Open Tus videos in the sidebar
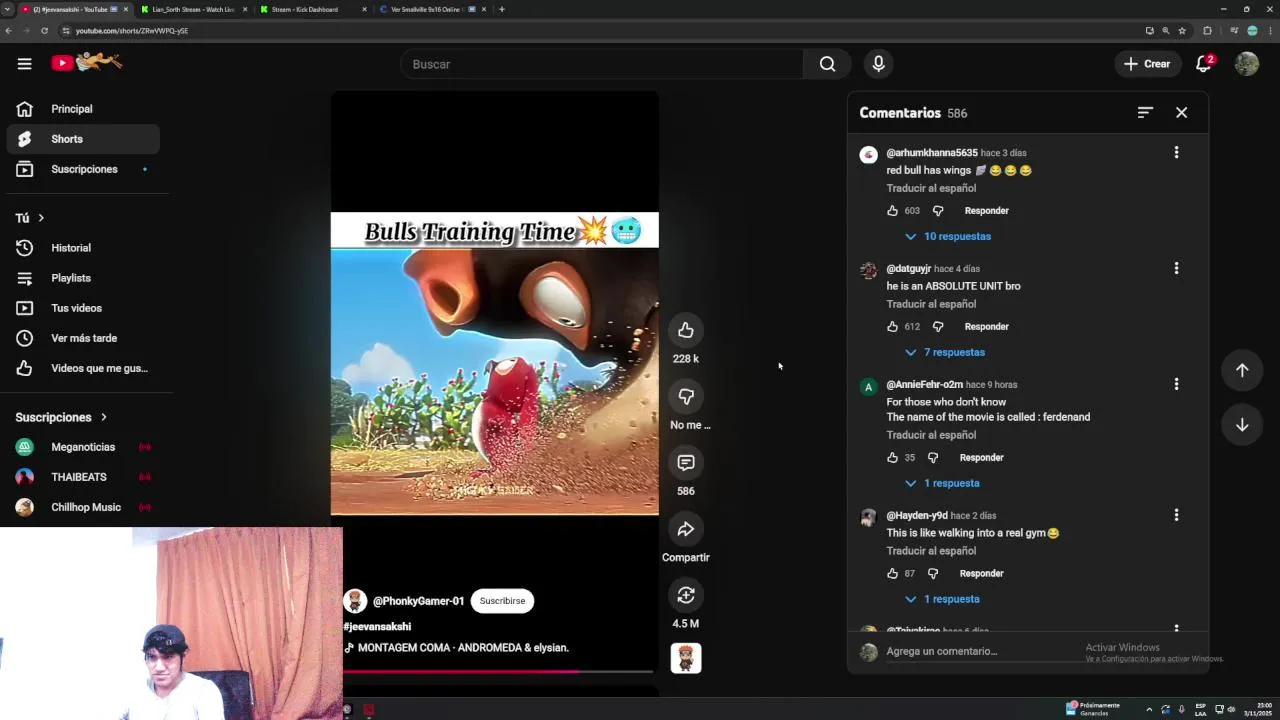1280x720 pixels. pyautogui.click(x=83, y=308)
